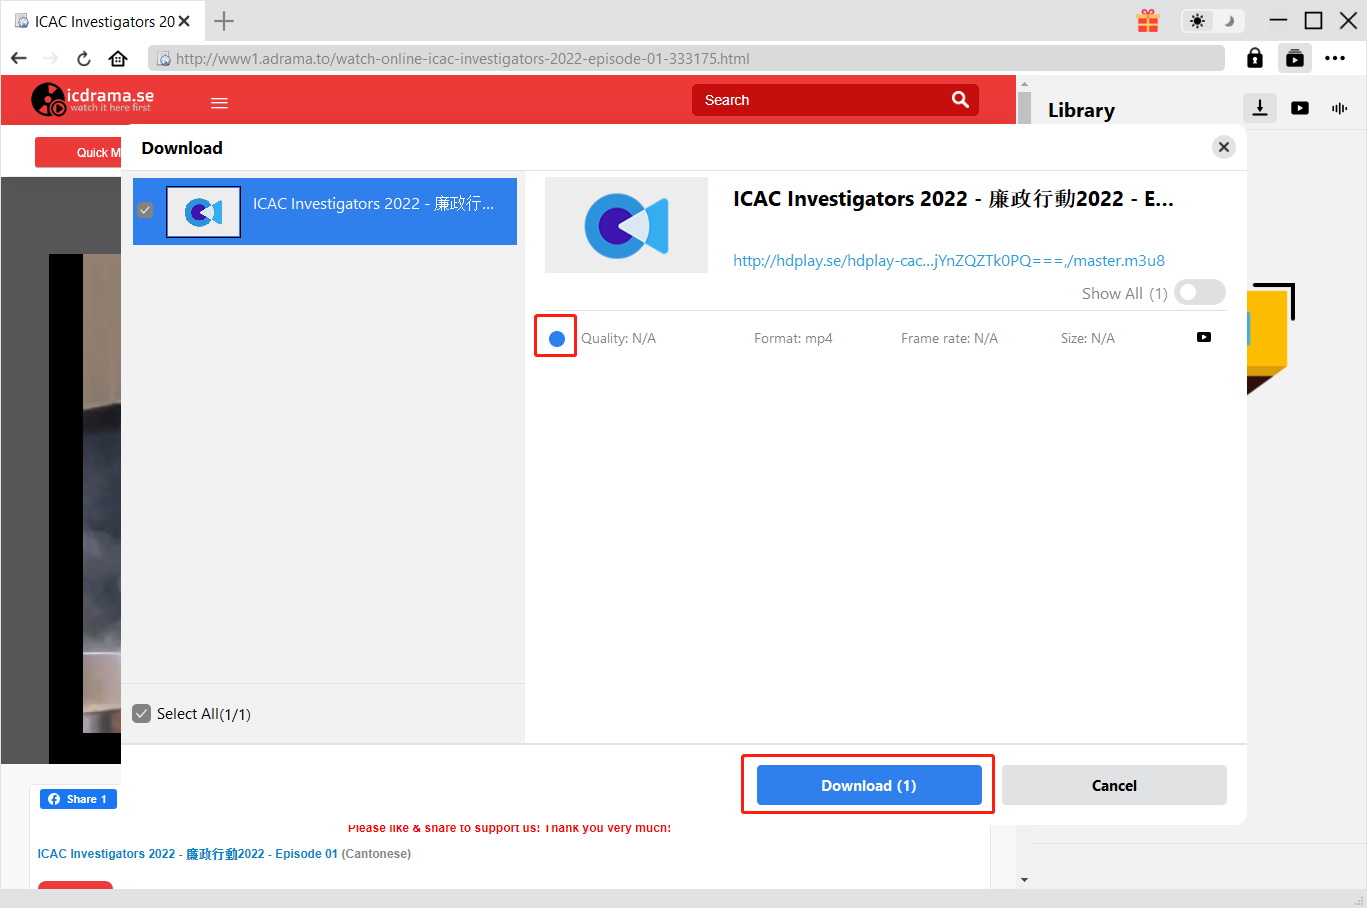Open the video downloader icon in toolbar

click(1295, 58)
